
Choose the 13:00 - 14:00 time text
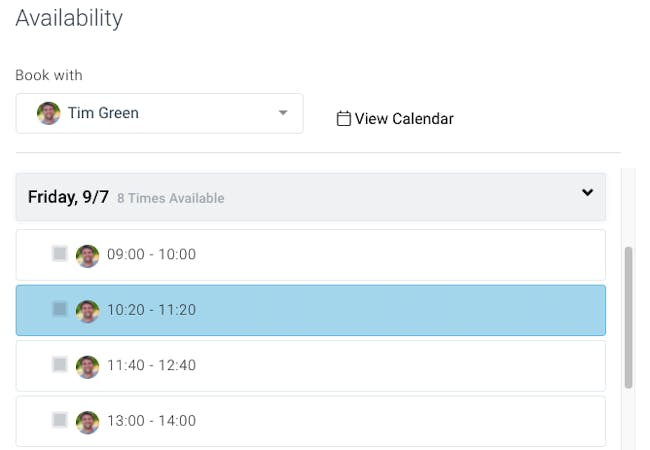click(151, 421)
